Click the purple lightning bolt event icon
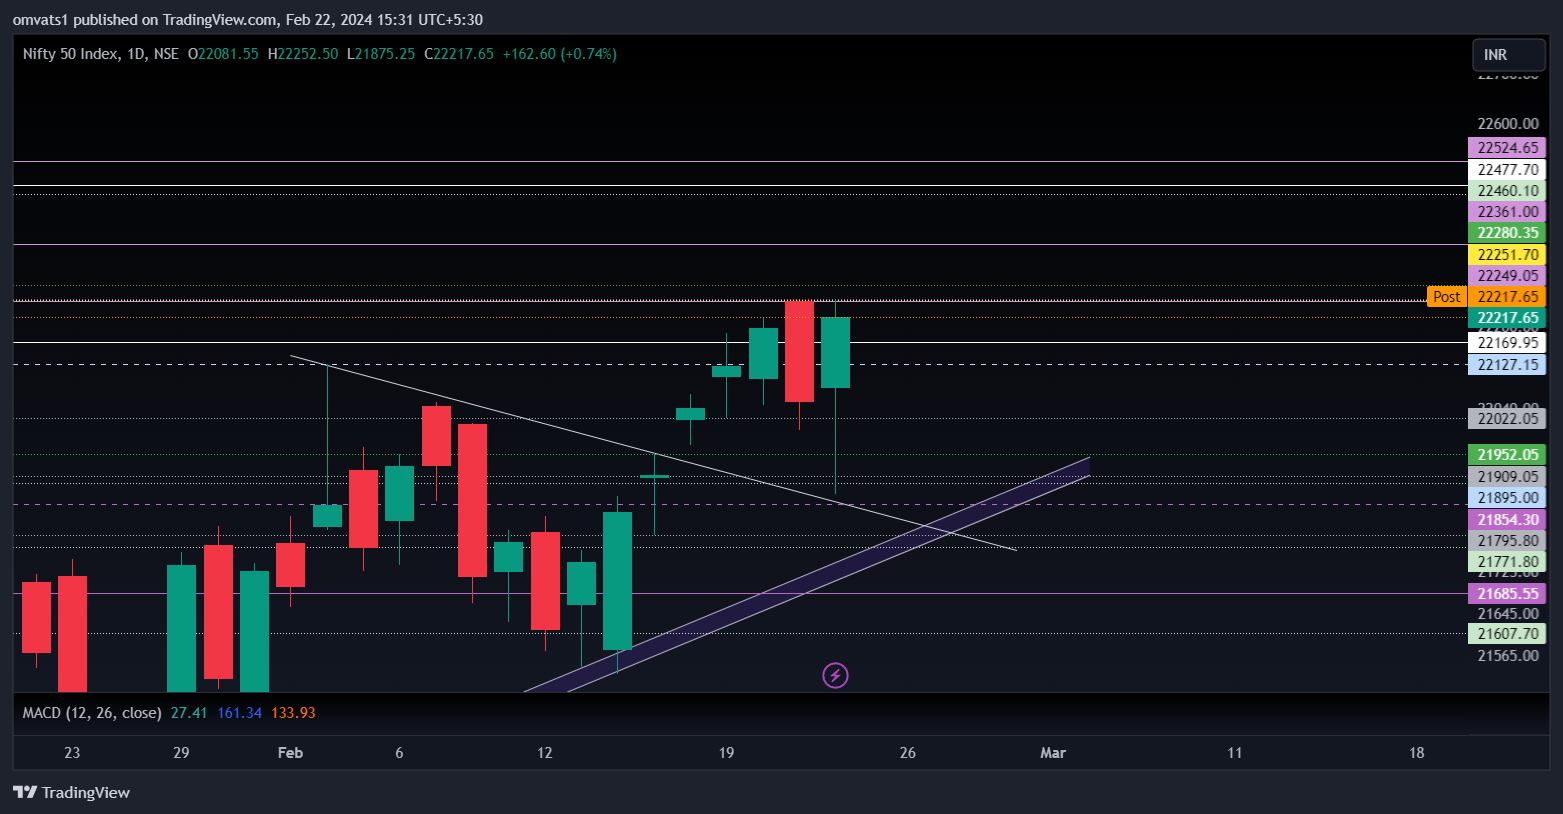 [835, 676]
